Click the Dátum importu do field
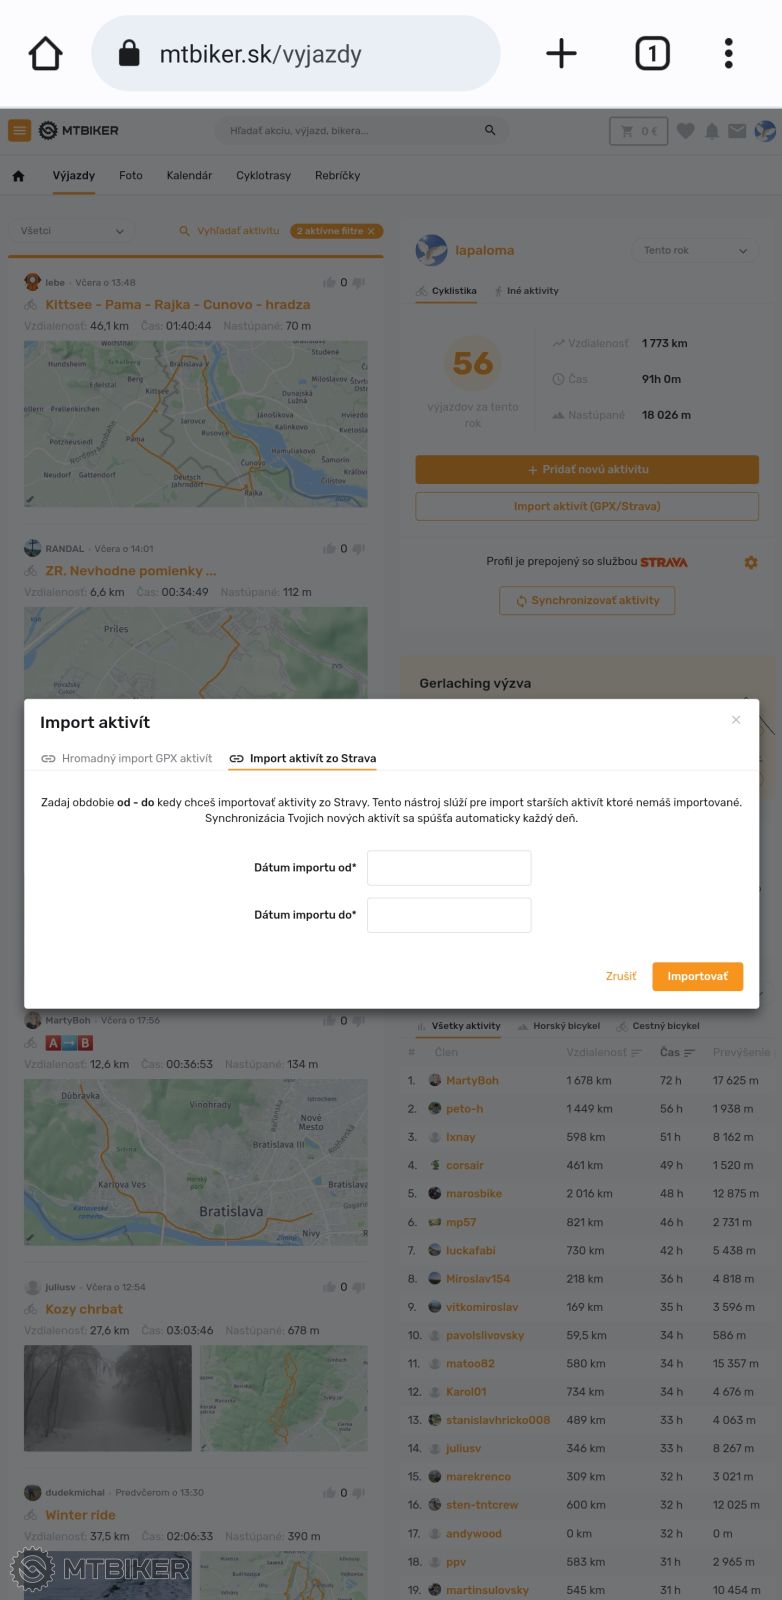Screen dimensions: 782x1600 tap(449, 915)
